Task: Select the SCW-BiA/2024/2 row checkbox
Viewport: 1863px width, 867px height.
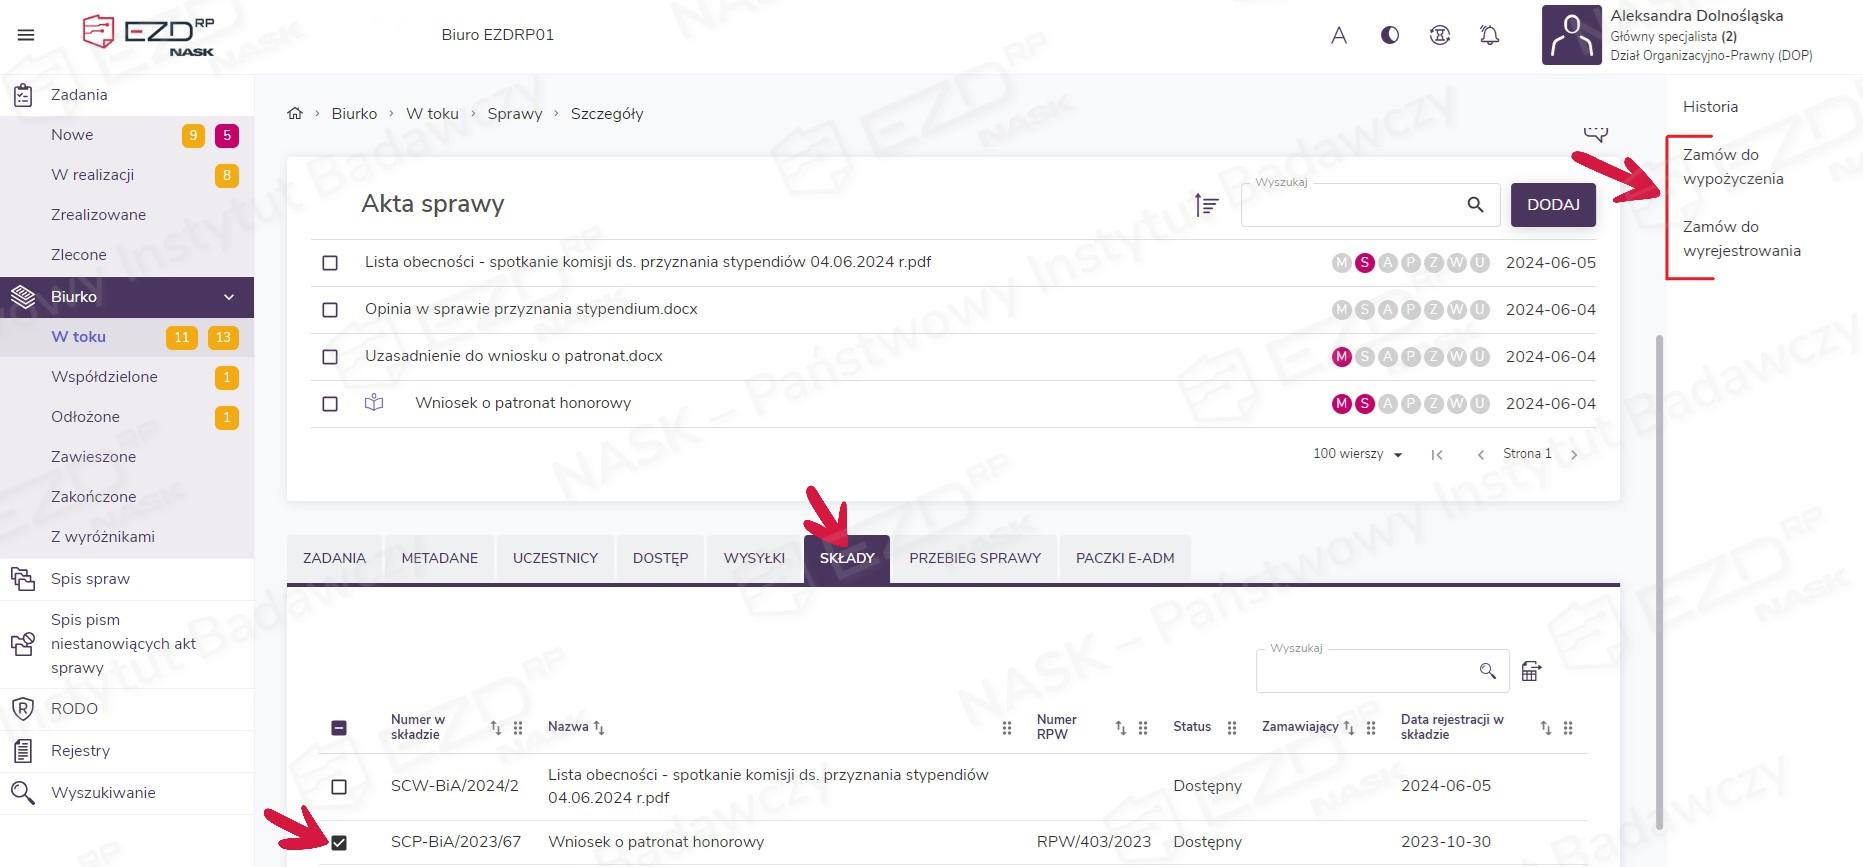Action: pos(339,787)
